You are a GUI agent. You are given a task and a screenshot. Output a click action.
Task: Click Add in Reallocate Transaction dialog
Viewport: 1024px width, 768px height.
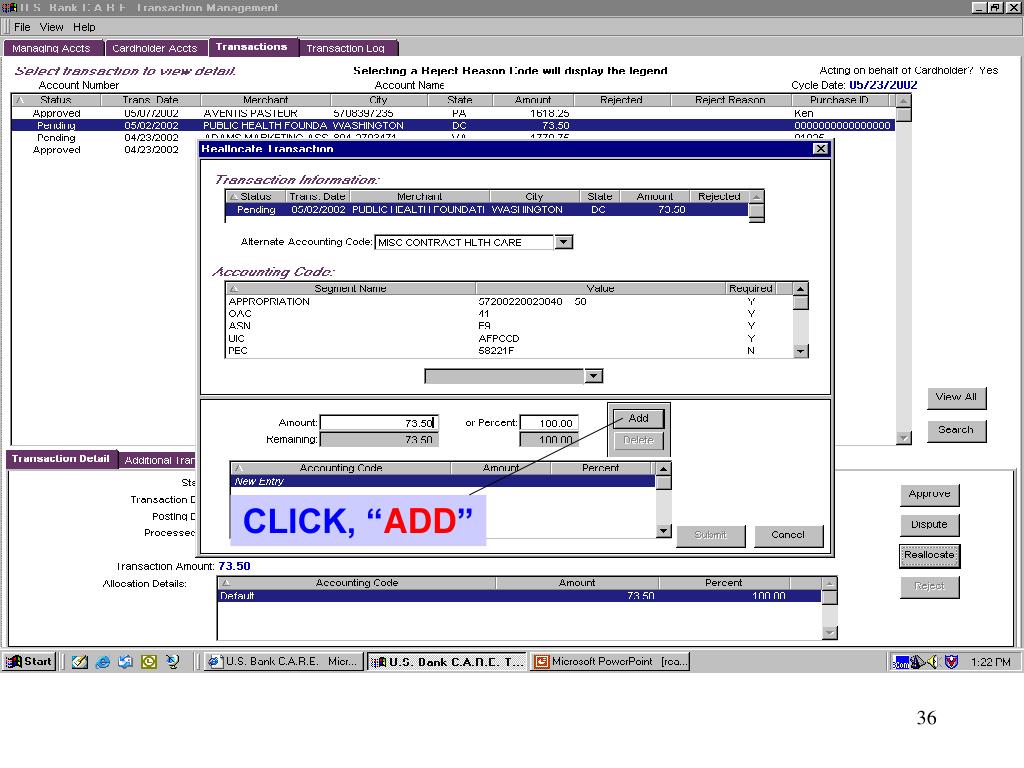(638, 418)
